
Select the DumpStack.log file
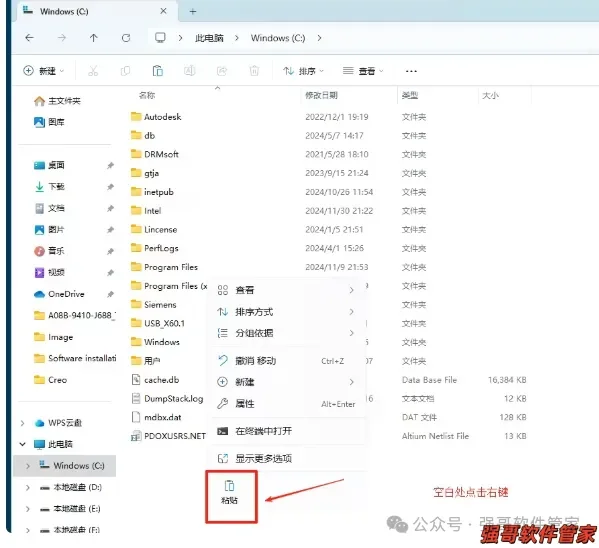pos(167,399)
